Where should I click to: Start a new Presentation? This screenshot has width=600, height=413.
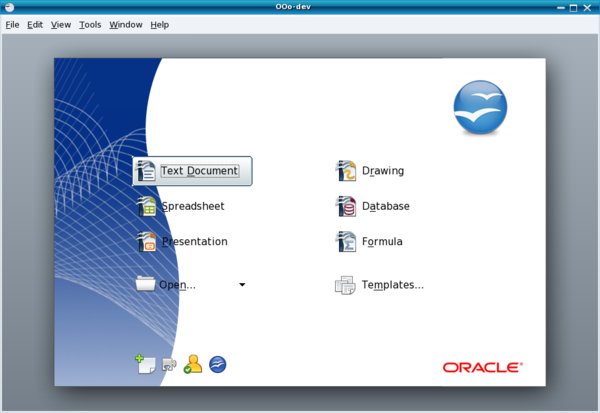pos(194,242)
